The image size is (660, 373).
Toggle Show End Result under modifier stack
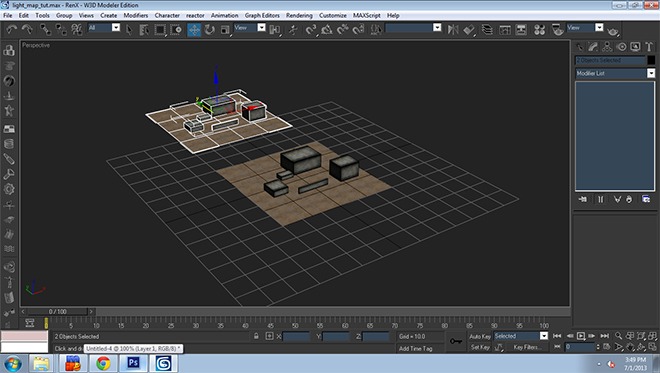point(601,199)
